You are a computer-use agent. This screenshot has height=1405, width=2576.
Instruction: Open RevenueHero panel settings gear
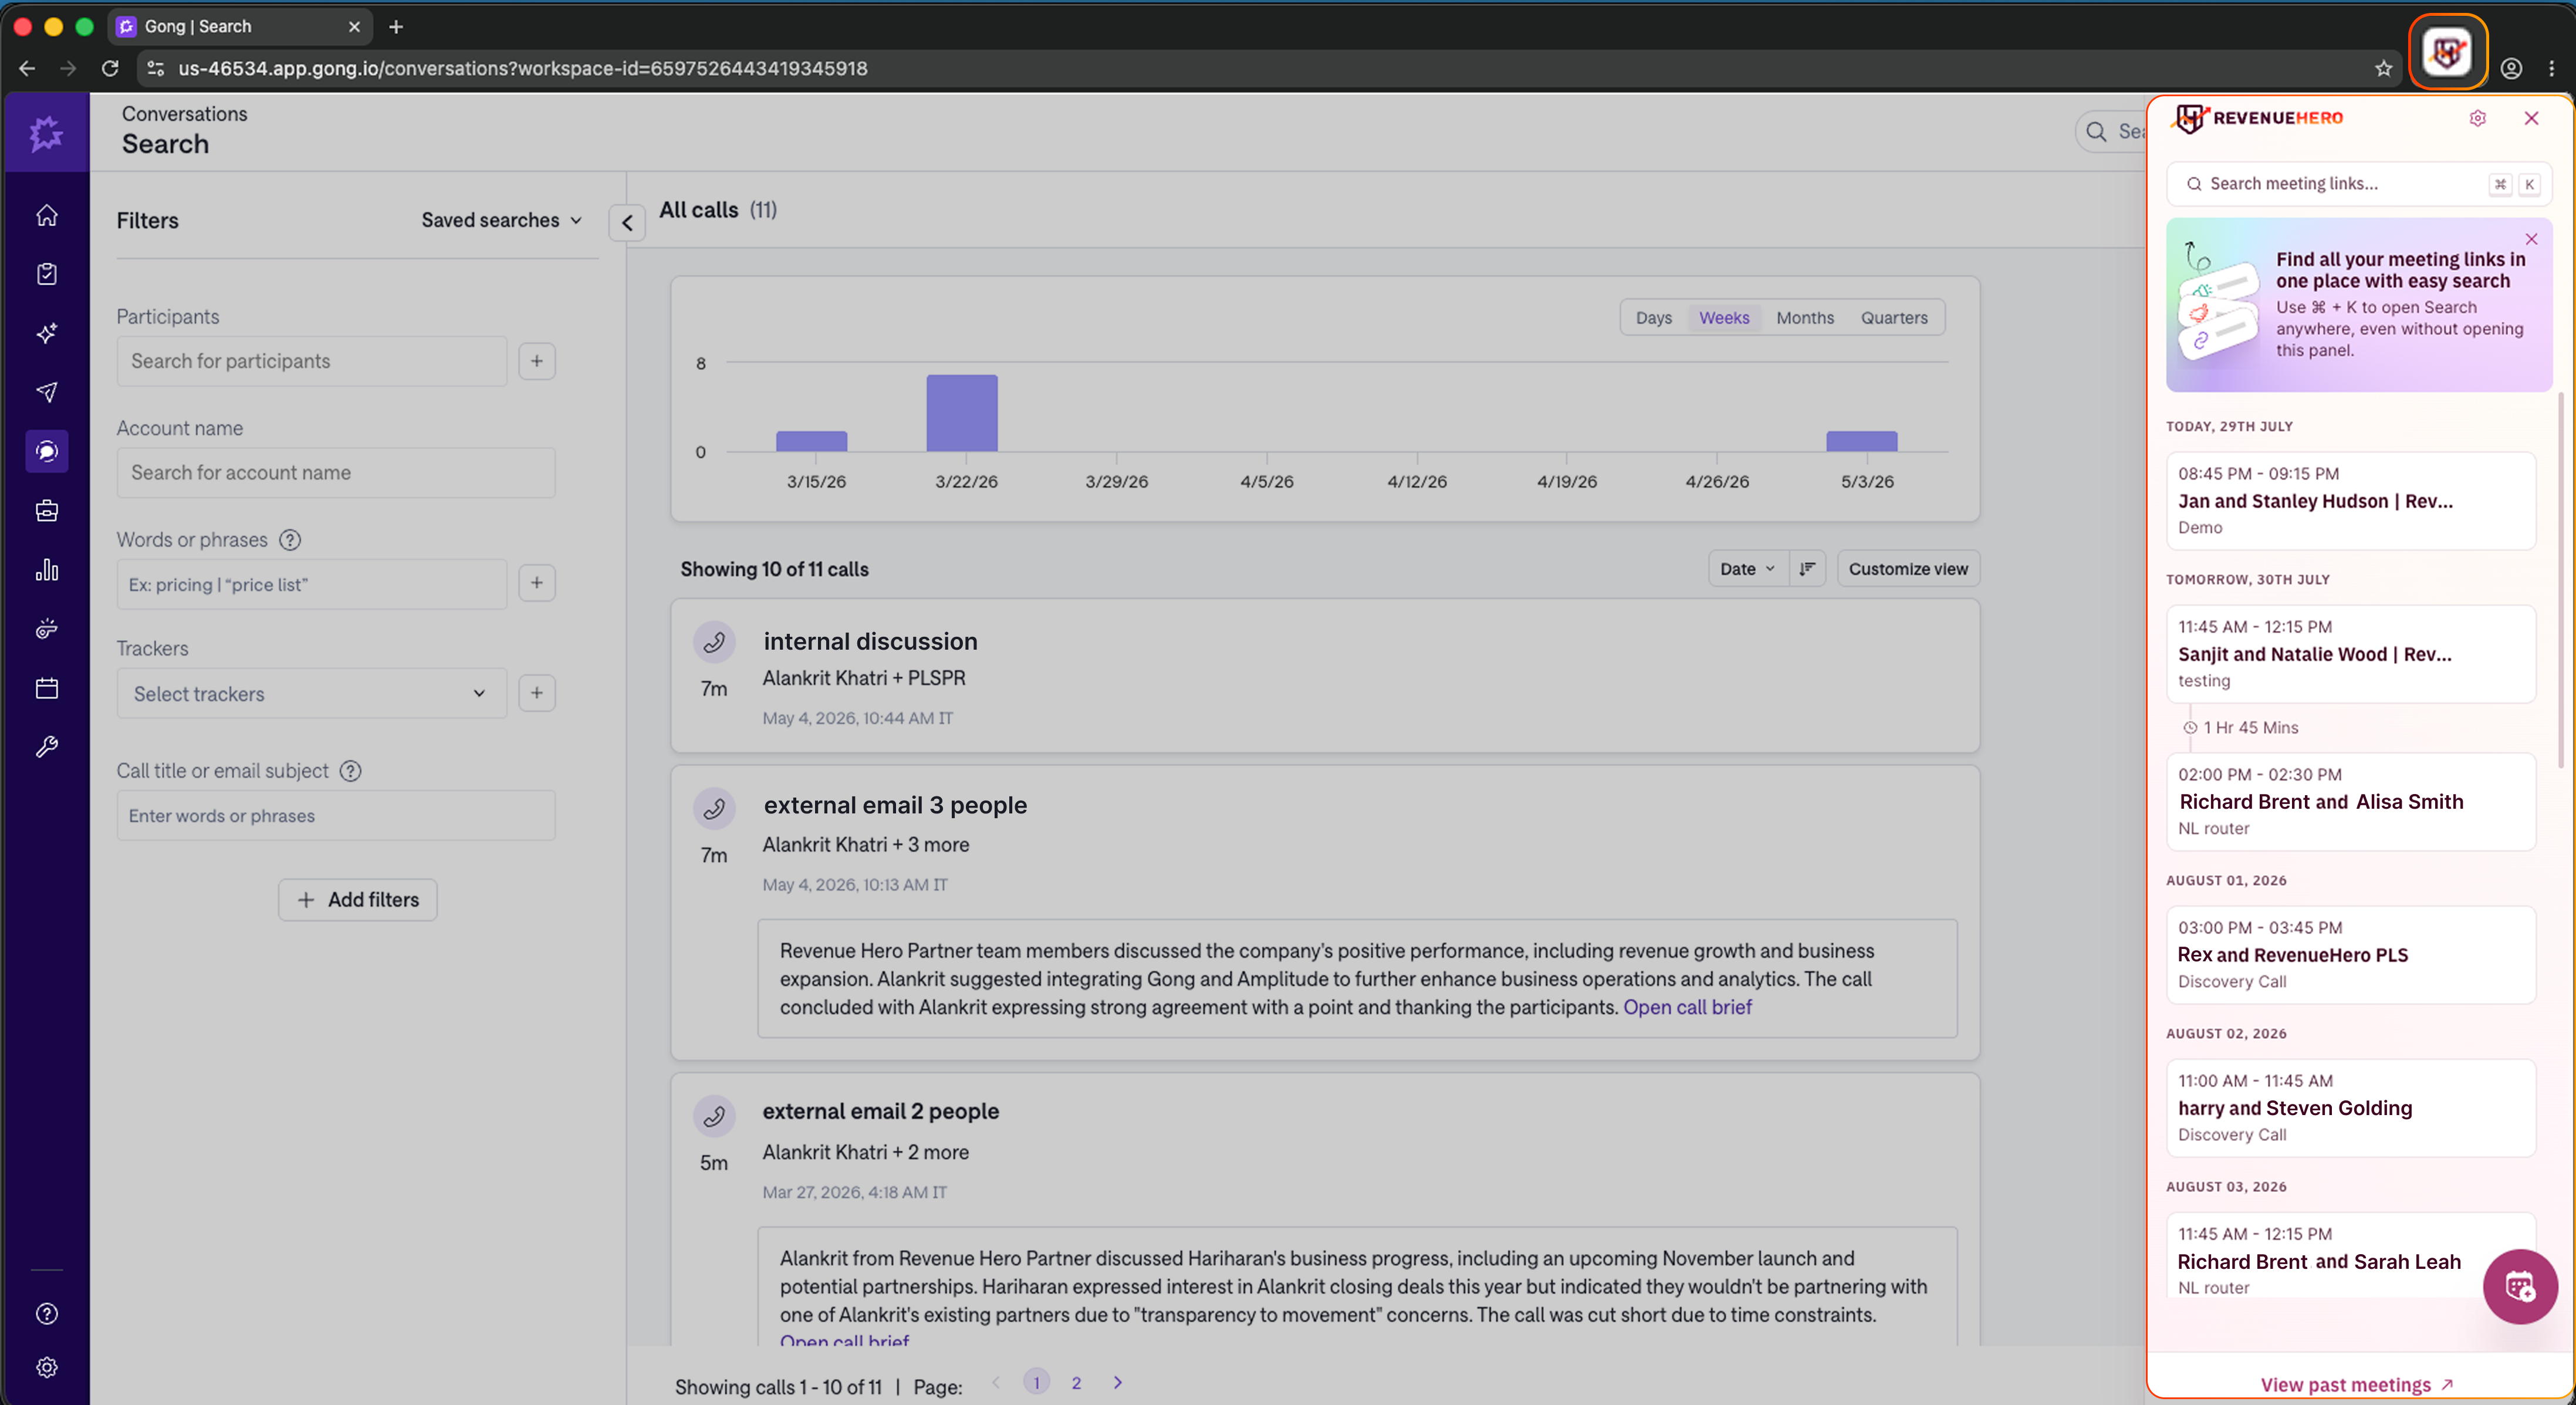click(2477, 118)
